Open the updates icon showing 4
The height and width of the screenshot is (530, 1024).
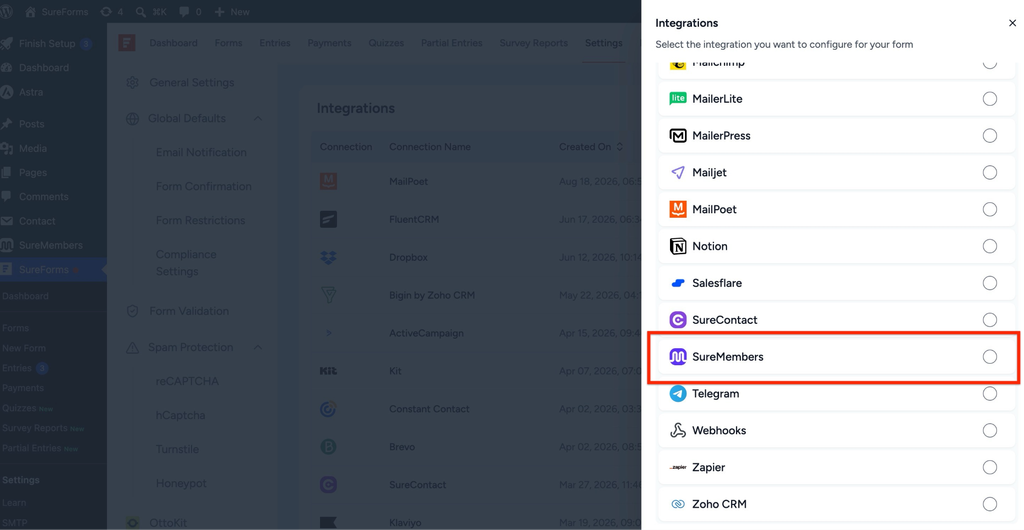[112, 12]
